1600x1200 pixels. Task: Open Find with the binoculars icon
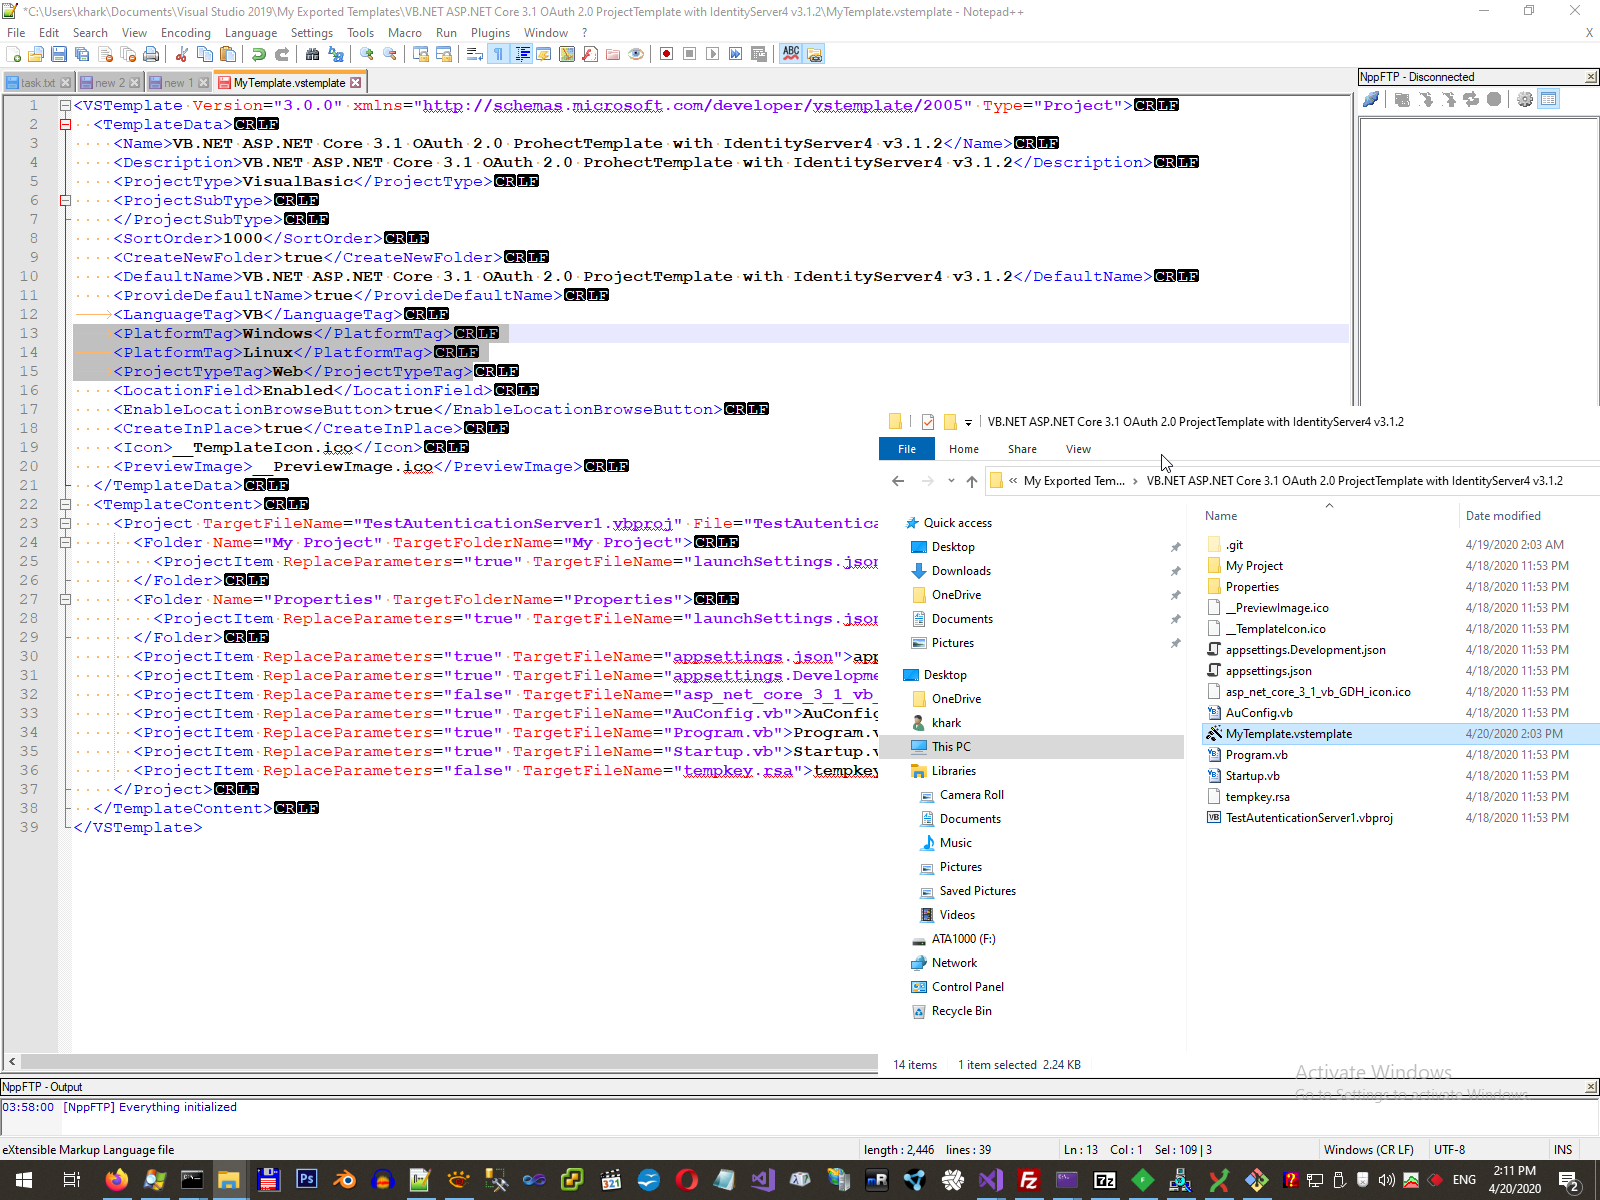tap(313, 54)
